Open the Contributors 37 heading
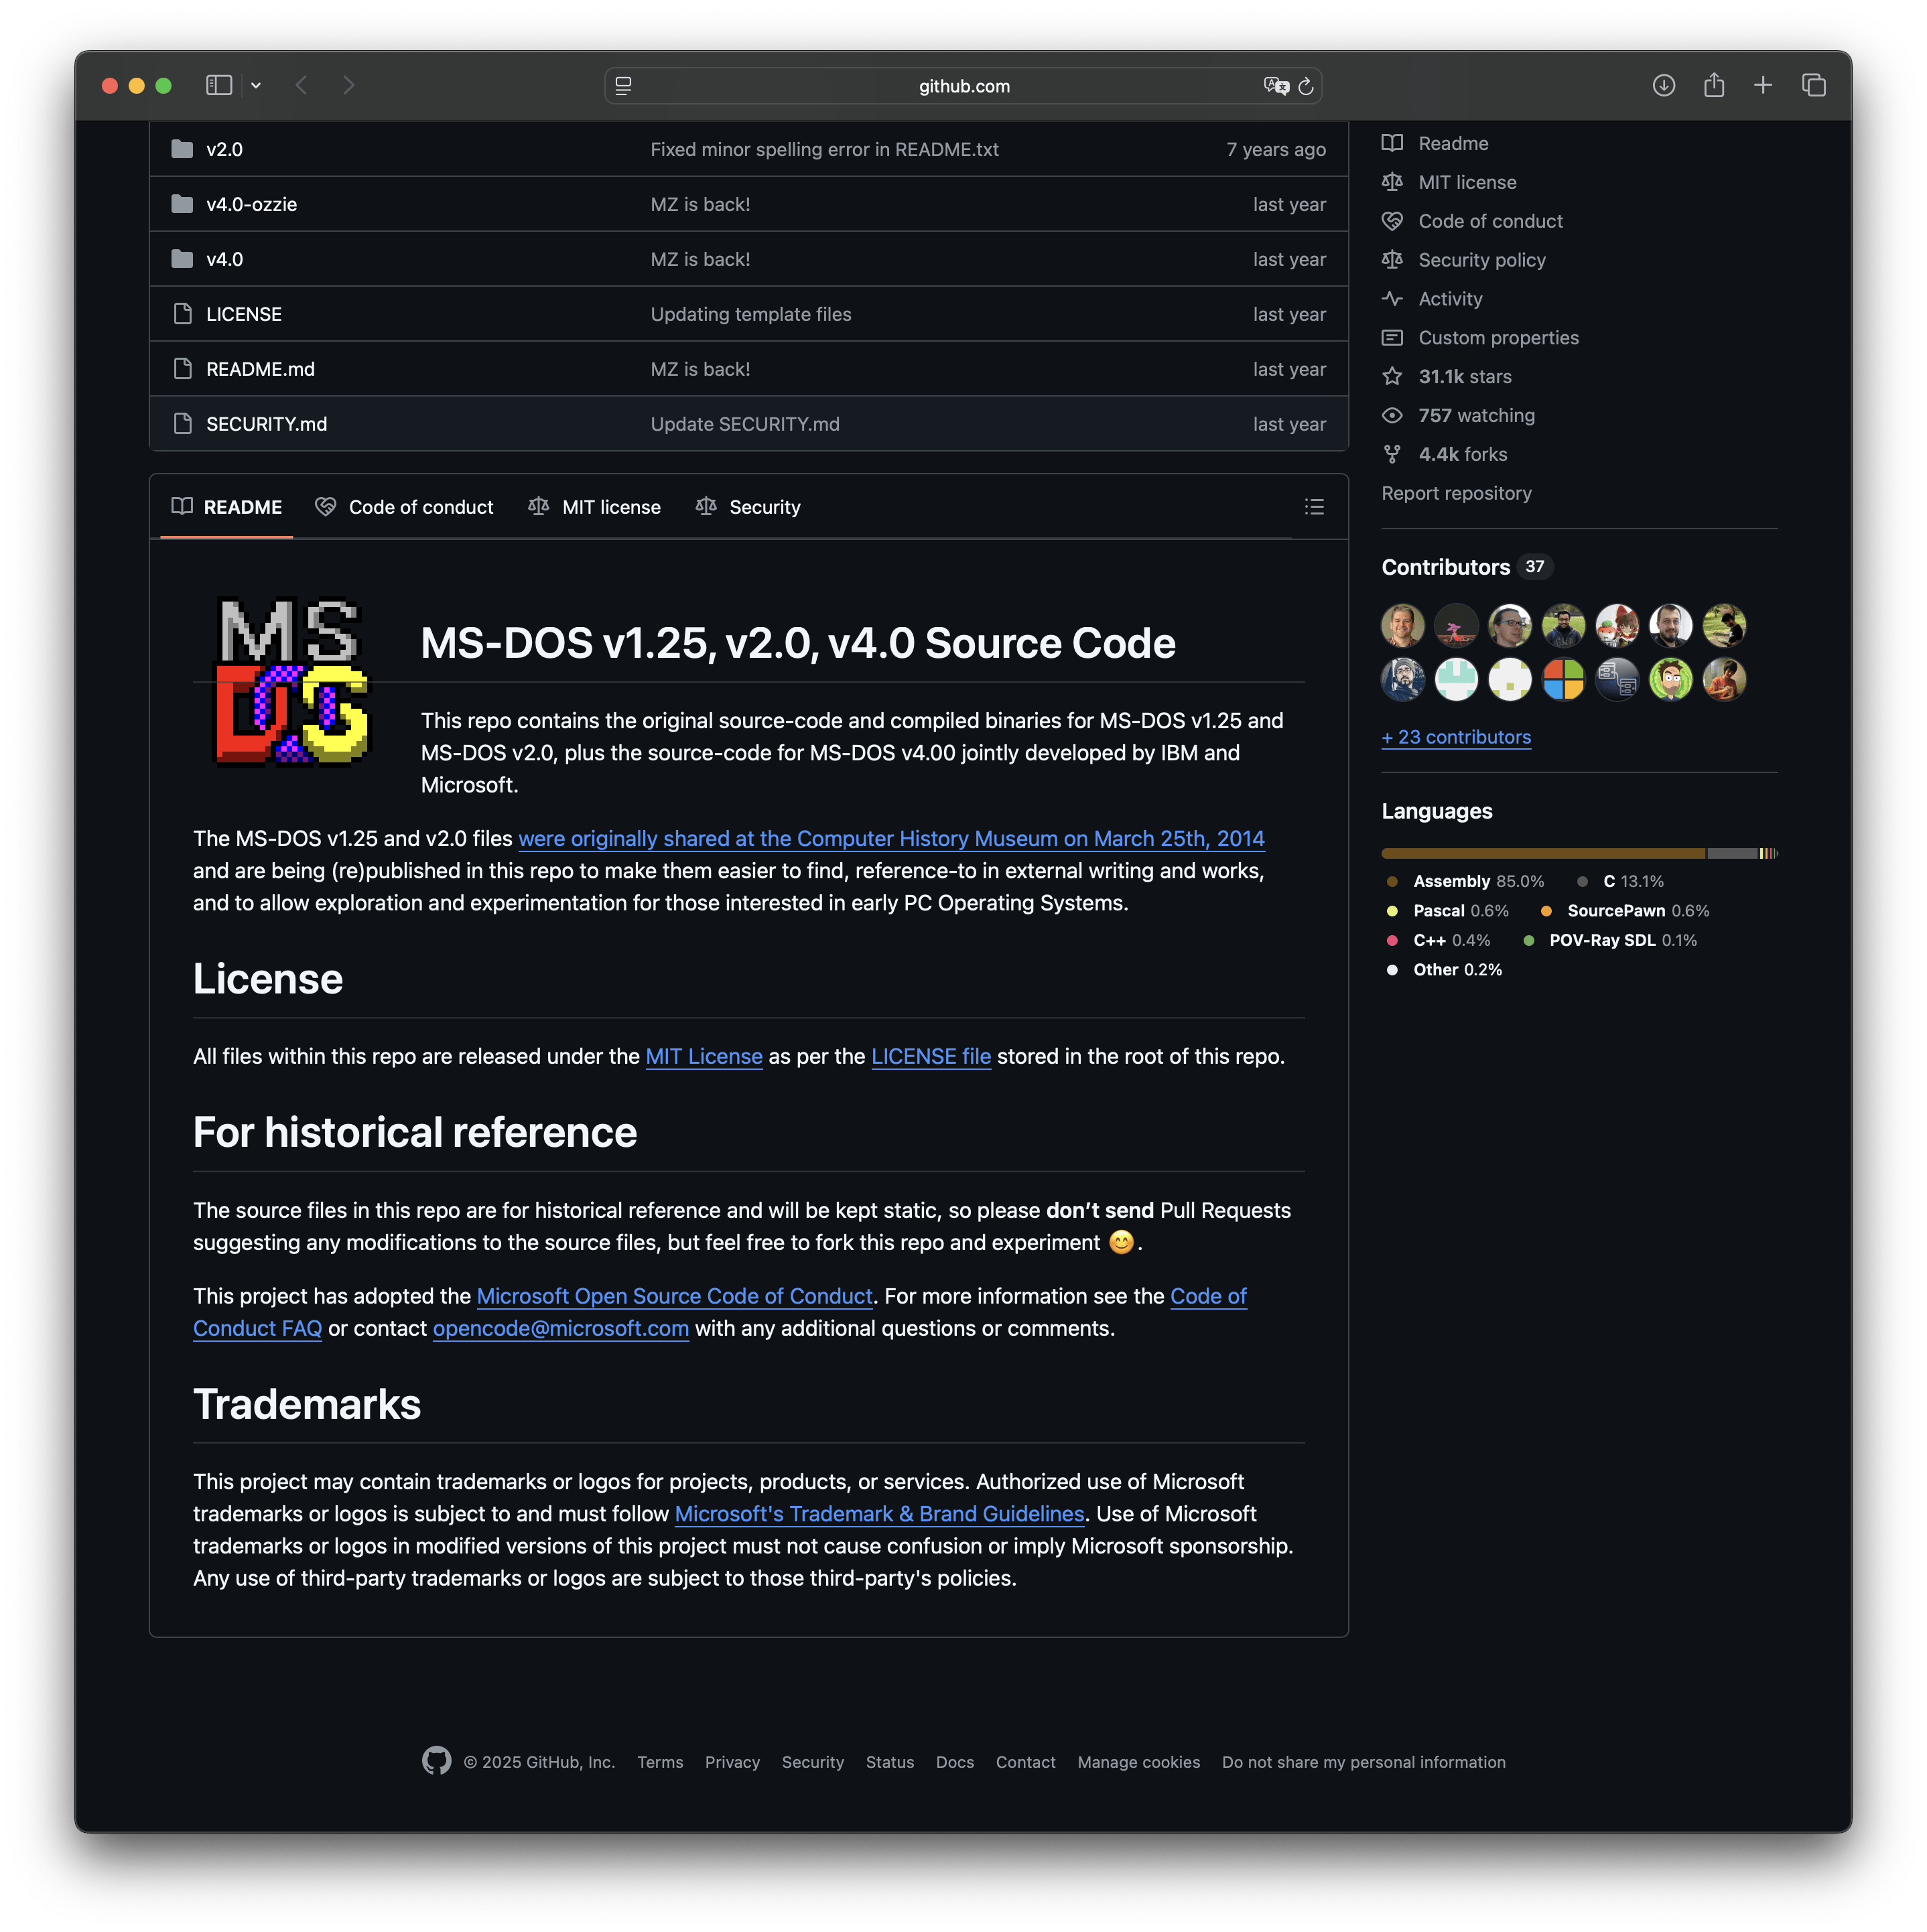 click(x=1467, y=568)
